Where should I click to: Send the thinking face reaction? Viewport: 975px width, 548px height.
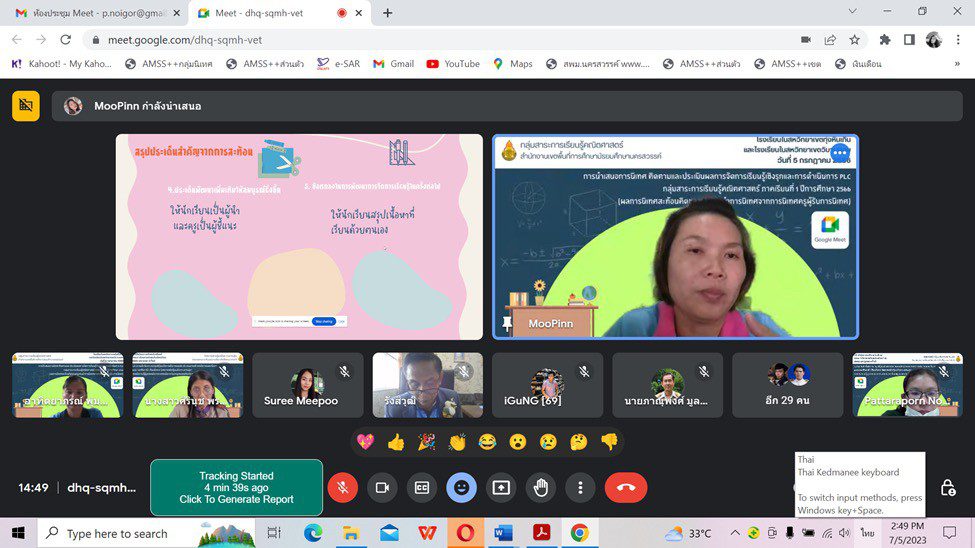tap(579, 442)
